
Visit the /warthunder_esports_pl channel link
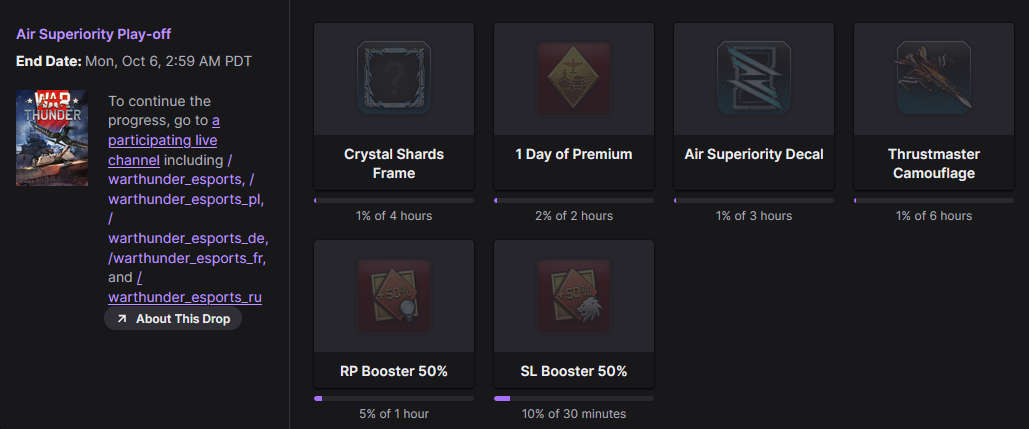(x=185, y=200)
